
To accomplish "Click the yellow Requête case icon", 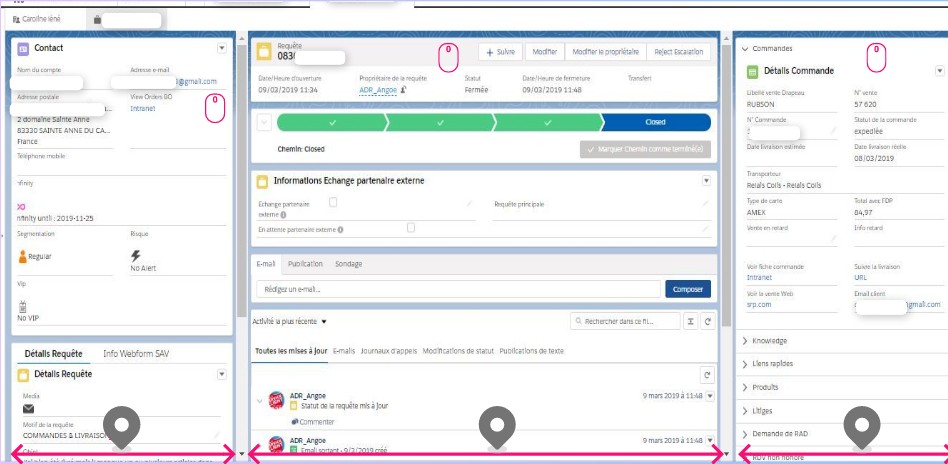I will coord(264,51).
